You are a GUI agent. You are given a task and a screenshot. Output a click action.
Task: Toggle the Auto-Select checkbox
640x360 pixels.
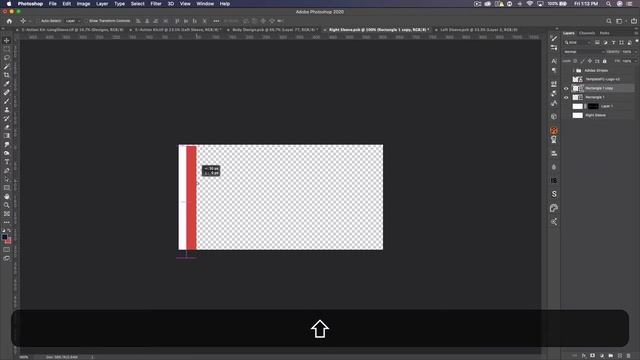point(38,21)
